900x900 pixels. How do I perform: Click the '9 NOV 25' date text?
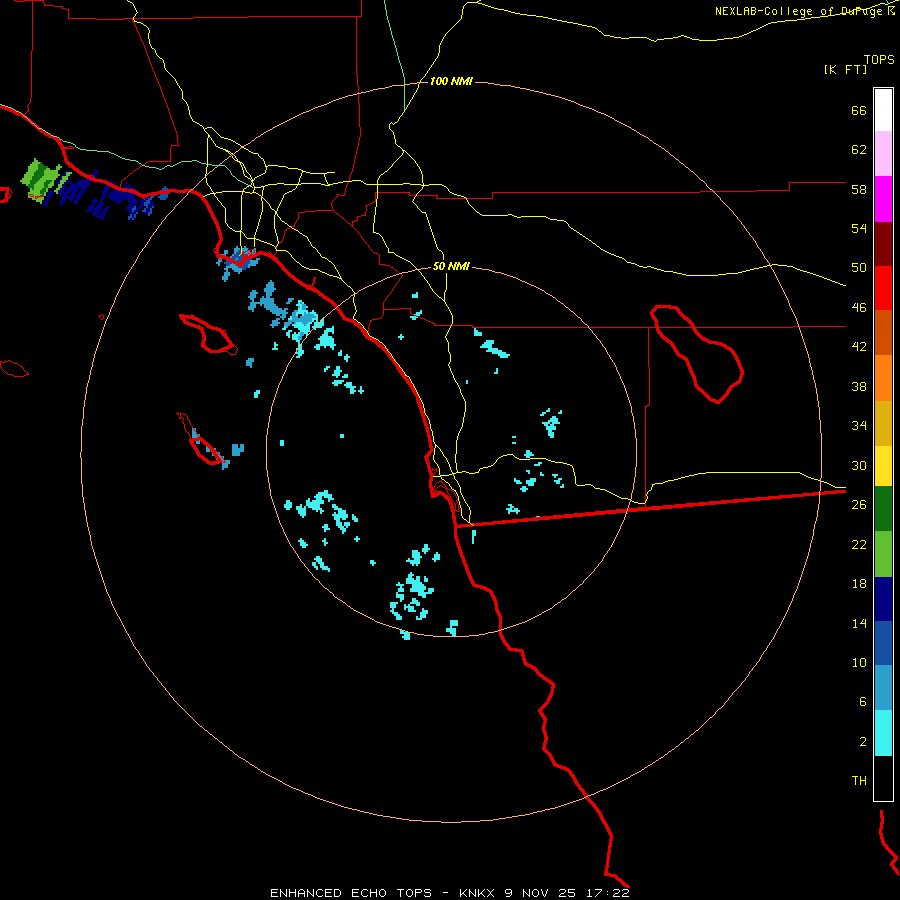pyautogui.click(x=541, y=893)
